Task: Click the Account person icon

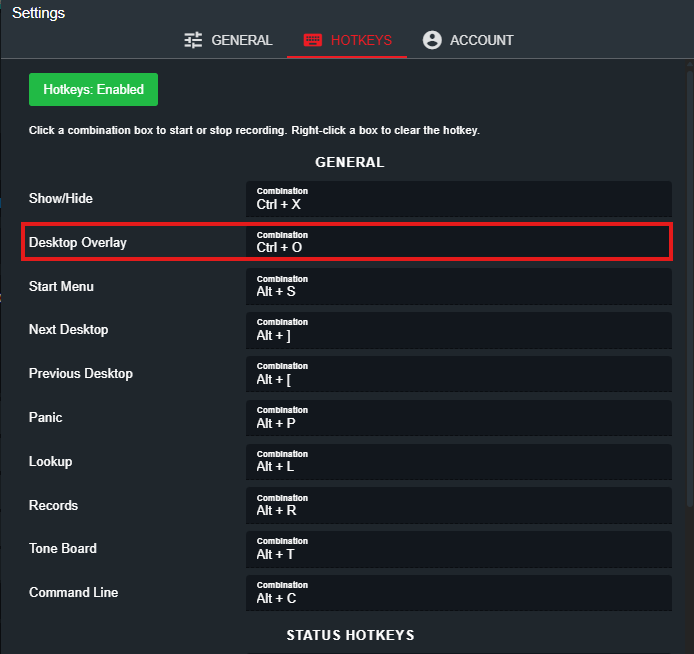Action: click(432, 40)
